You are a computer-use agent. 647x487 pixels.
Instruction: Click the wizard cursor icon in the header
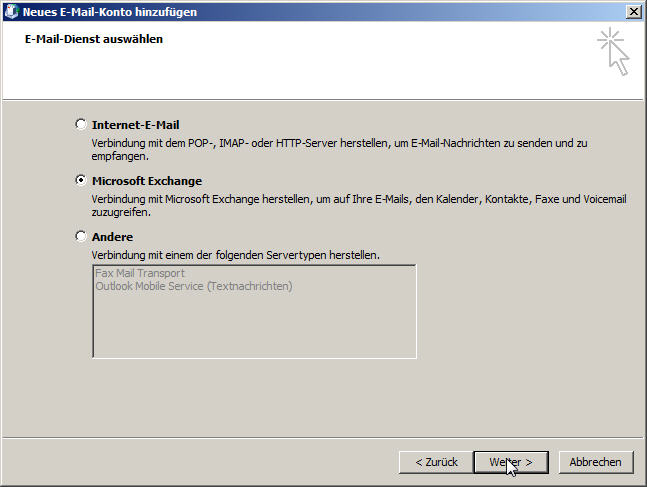point(614,52)
